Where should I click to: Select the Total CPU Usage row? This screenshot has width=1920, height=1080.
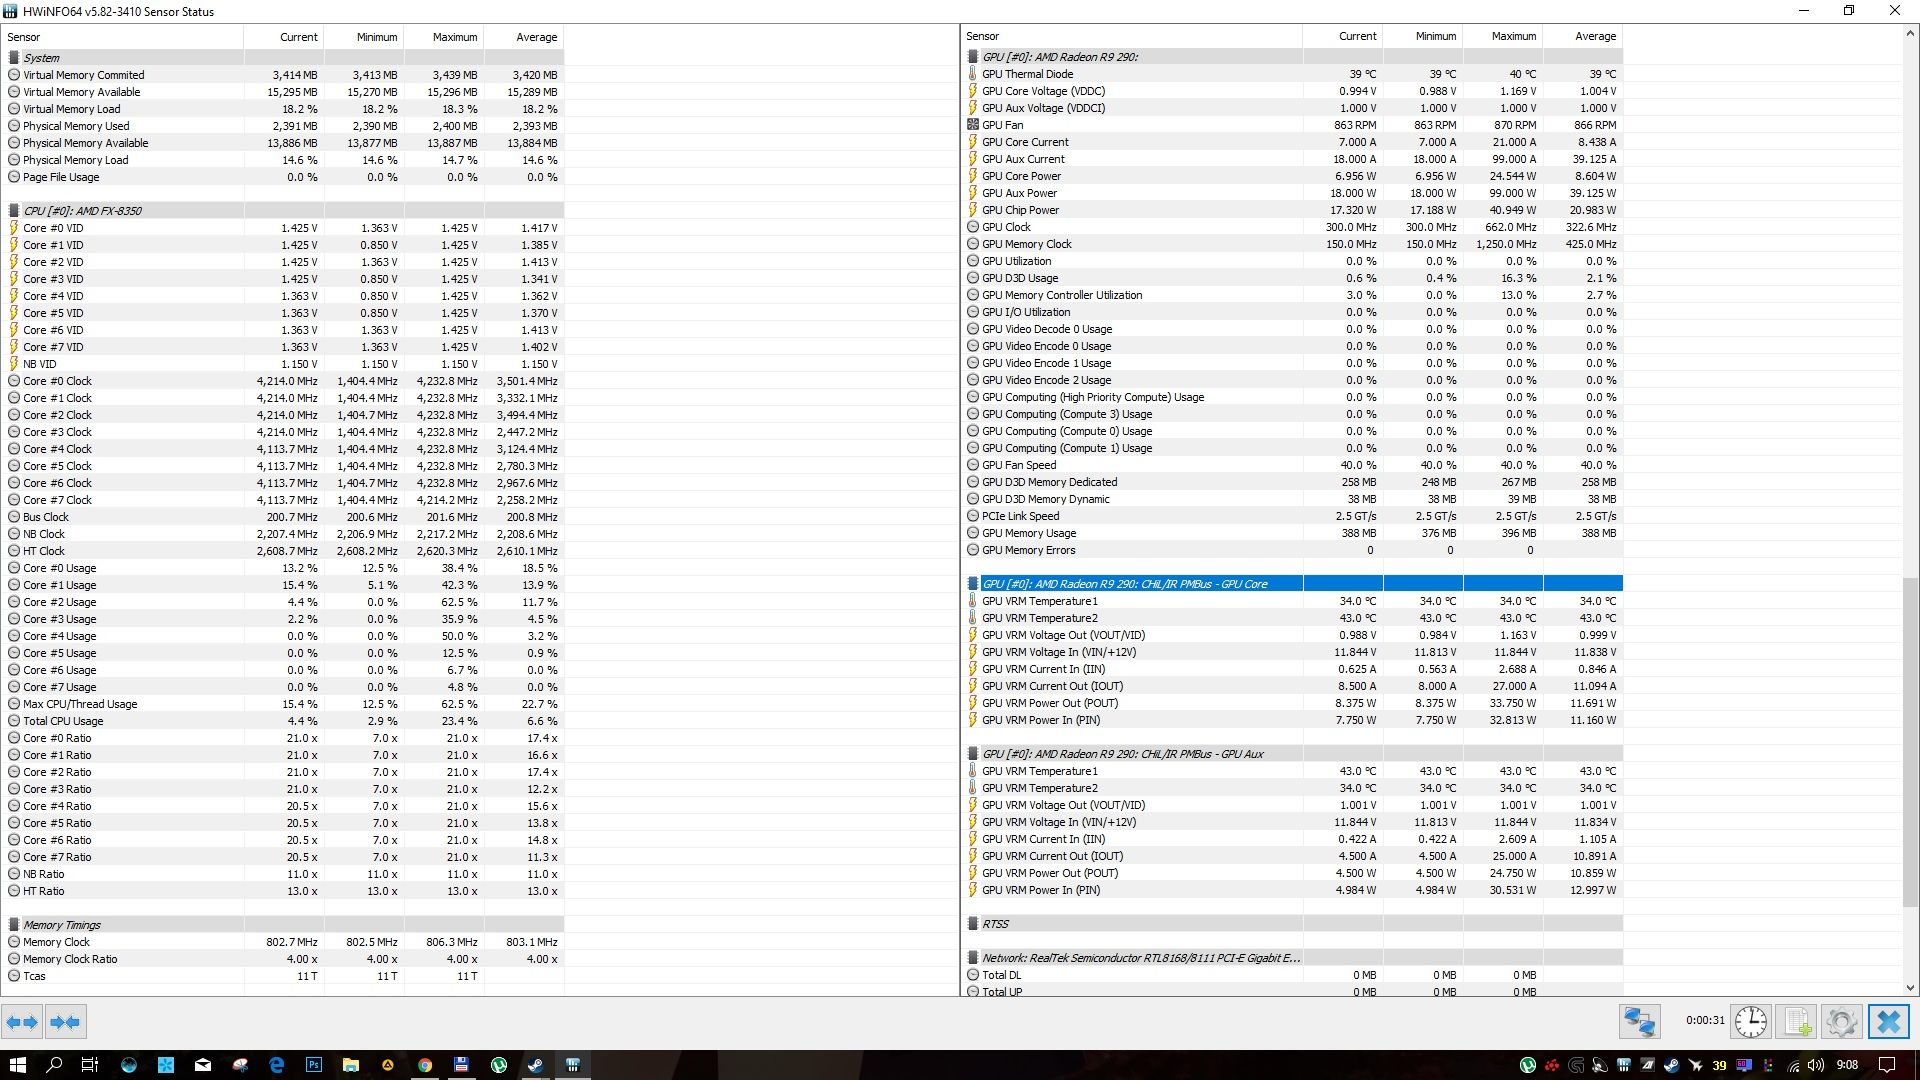coord(63,721)
